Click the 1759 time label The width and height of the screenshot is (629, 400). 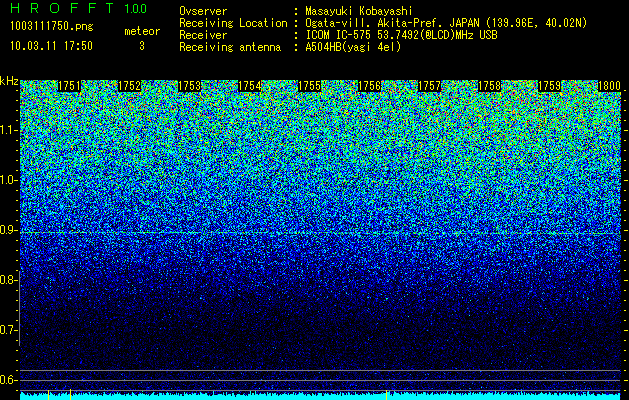[550, 86]
